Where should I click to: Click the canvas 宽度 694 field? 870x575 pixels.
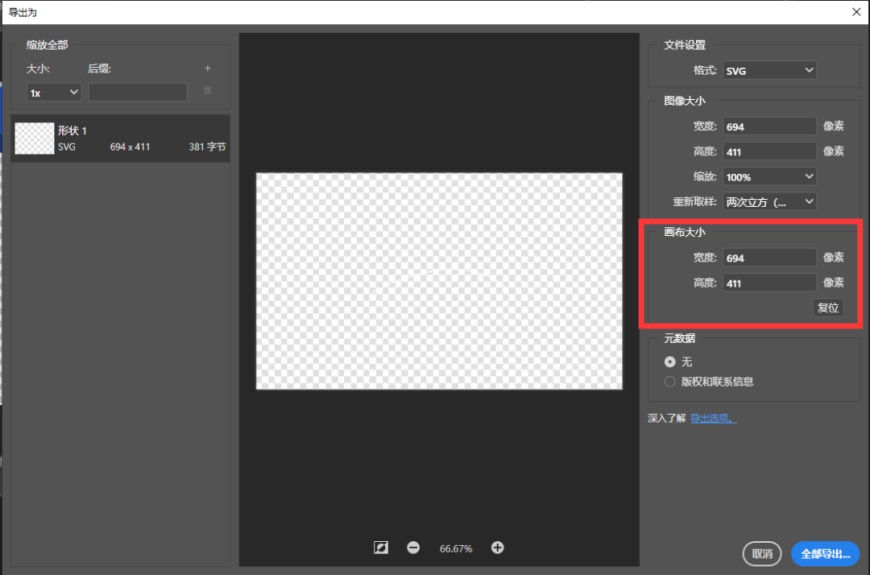click(769, 258)
